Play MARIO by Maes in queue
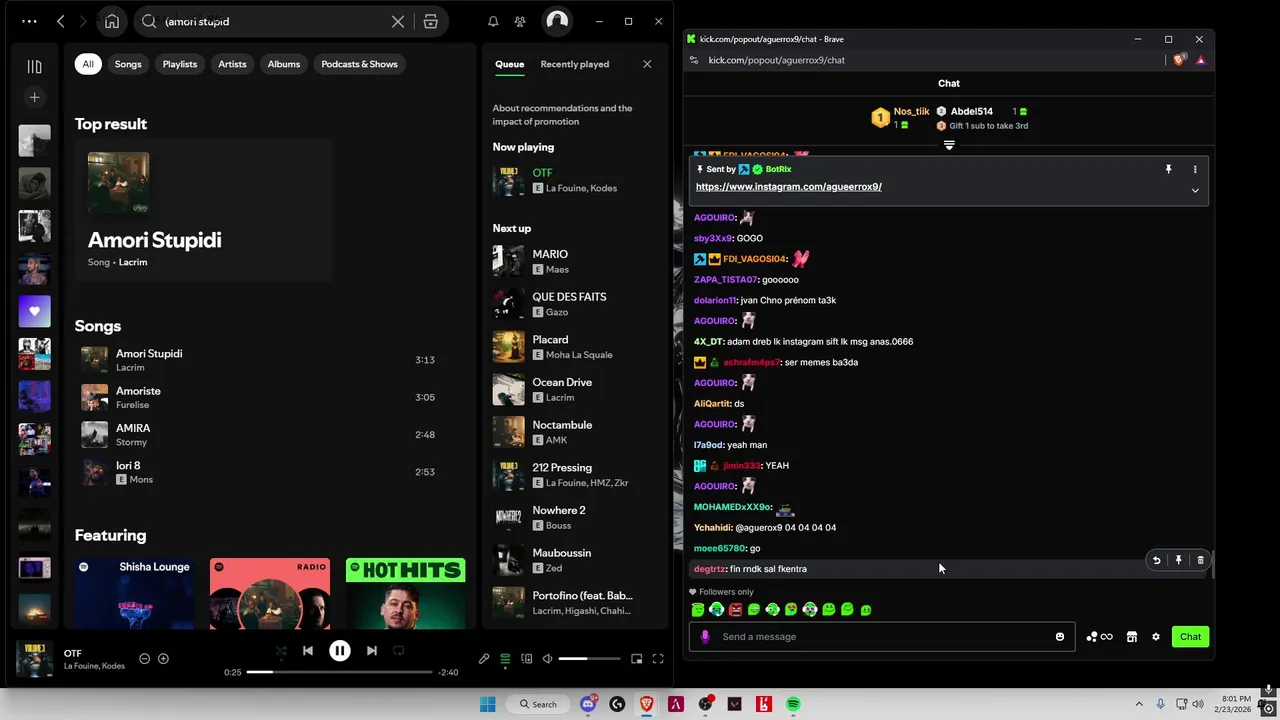Viewport: 1280px width, 720px height. pyautogui.click(x=574, y=261)
